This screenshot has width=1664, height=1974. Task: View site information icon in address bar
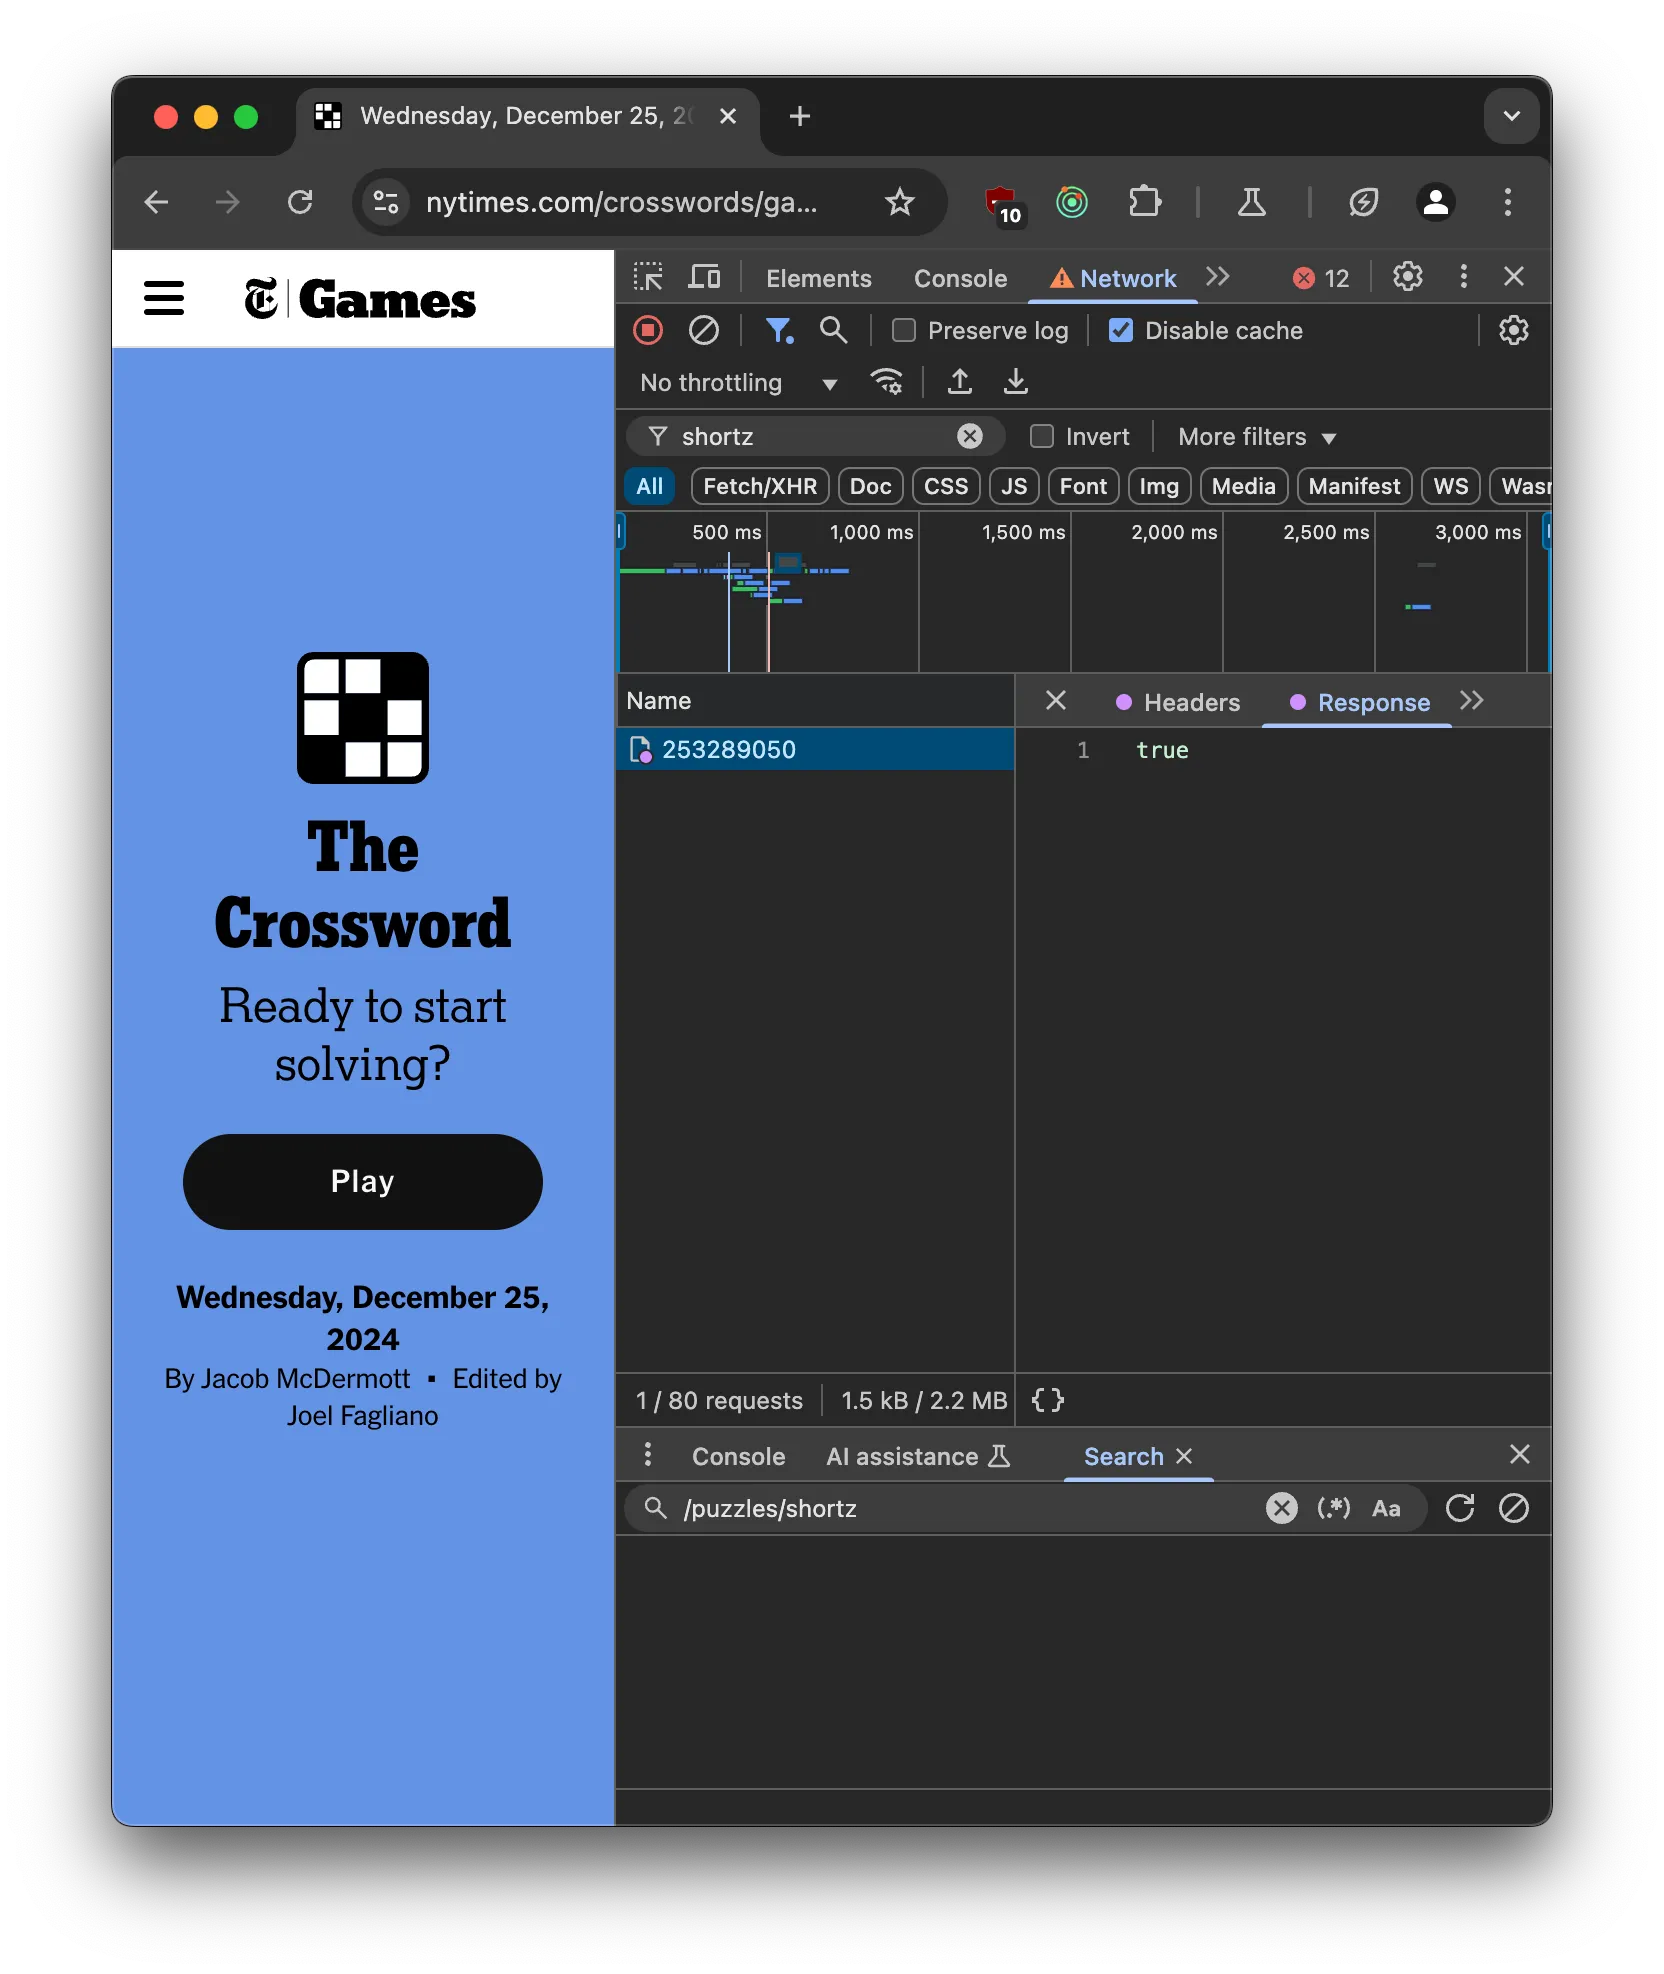click(x=386, y=202)
